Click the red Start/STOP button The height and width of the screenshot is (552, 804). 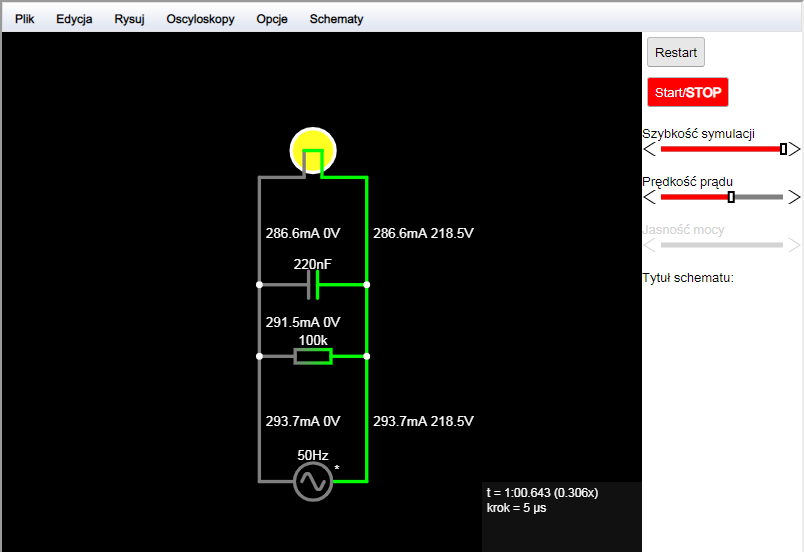click(x=688, y=92)
